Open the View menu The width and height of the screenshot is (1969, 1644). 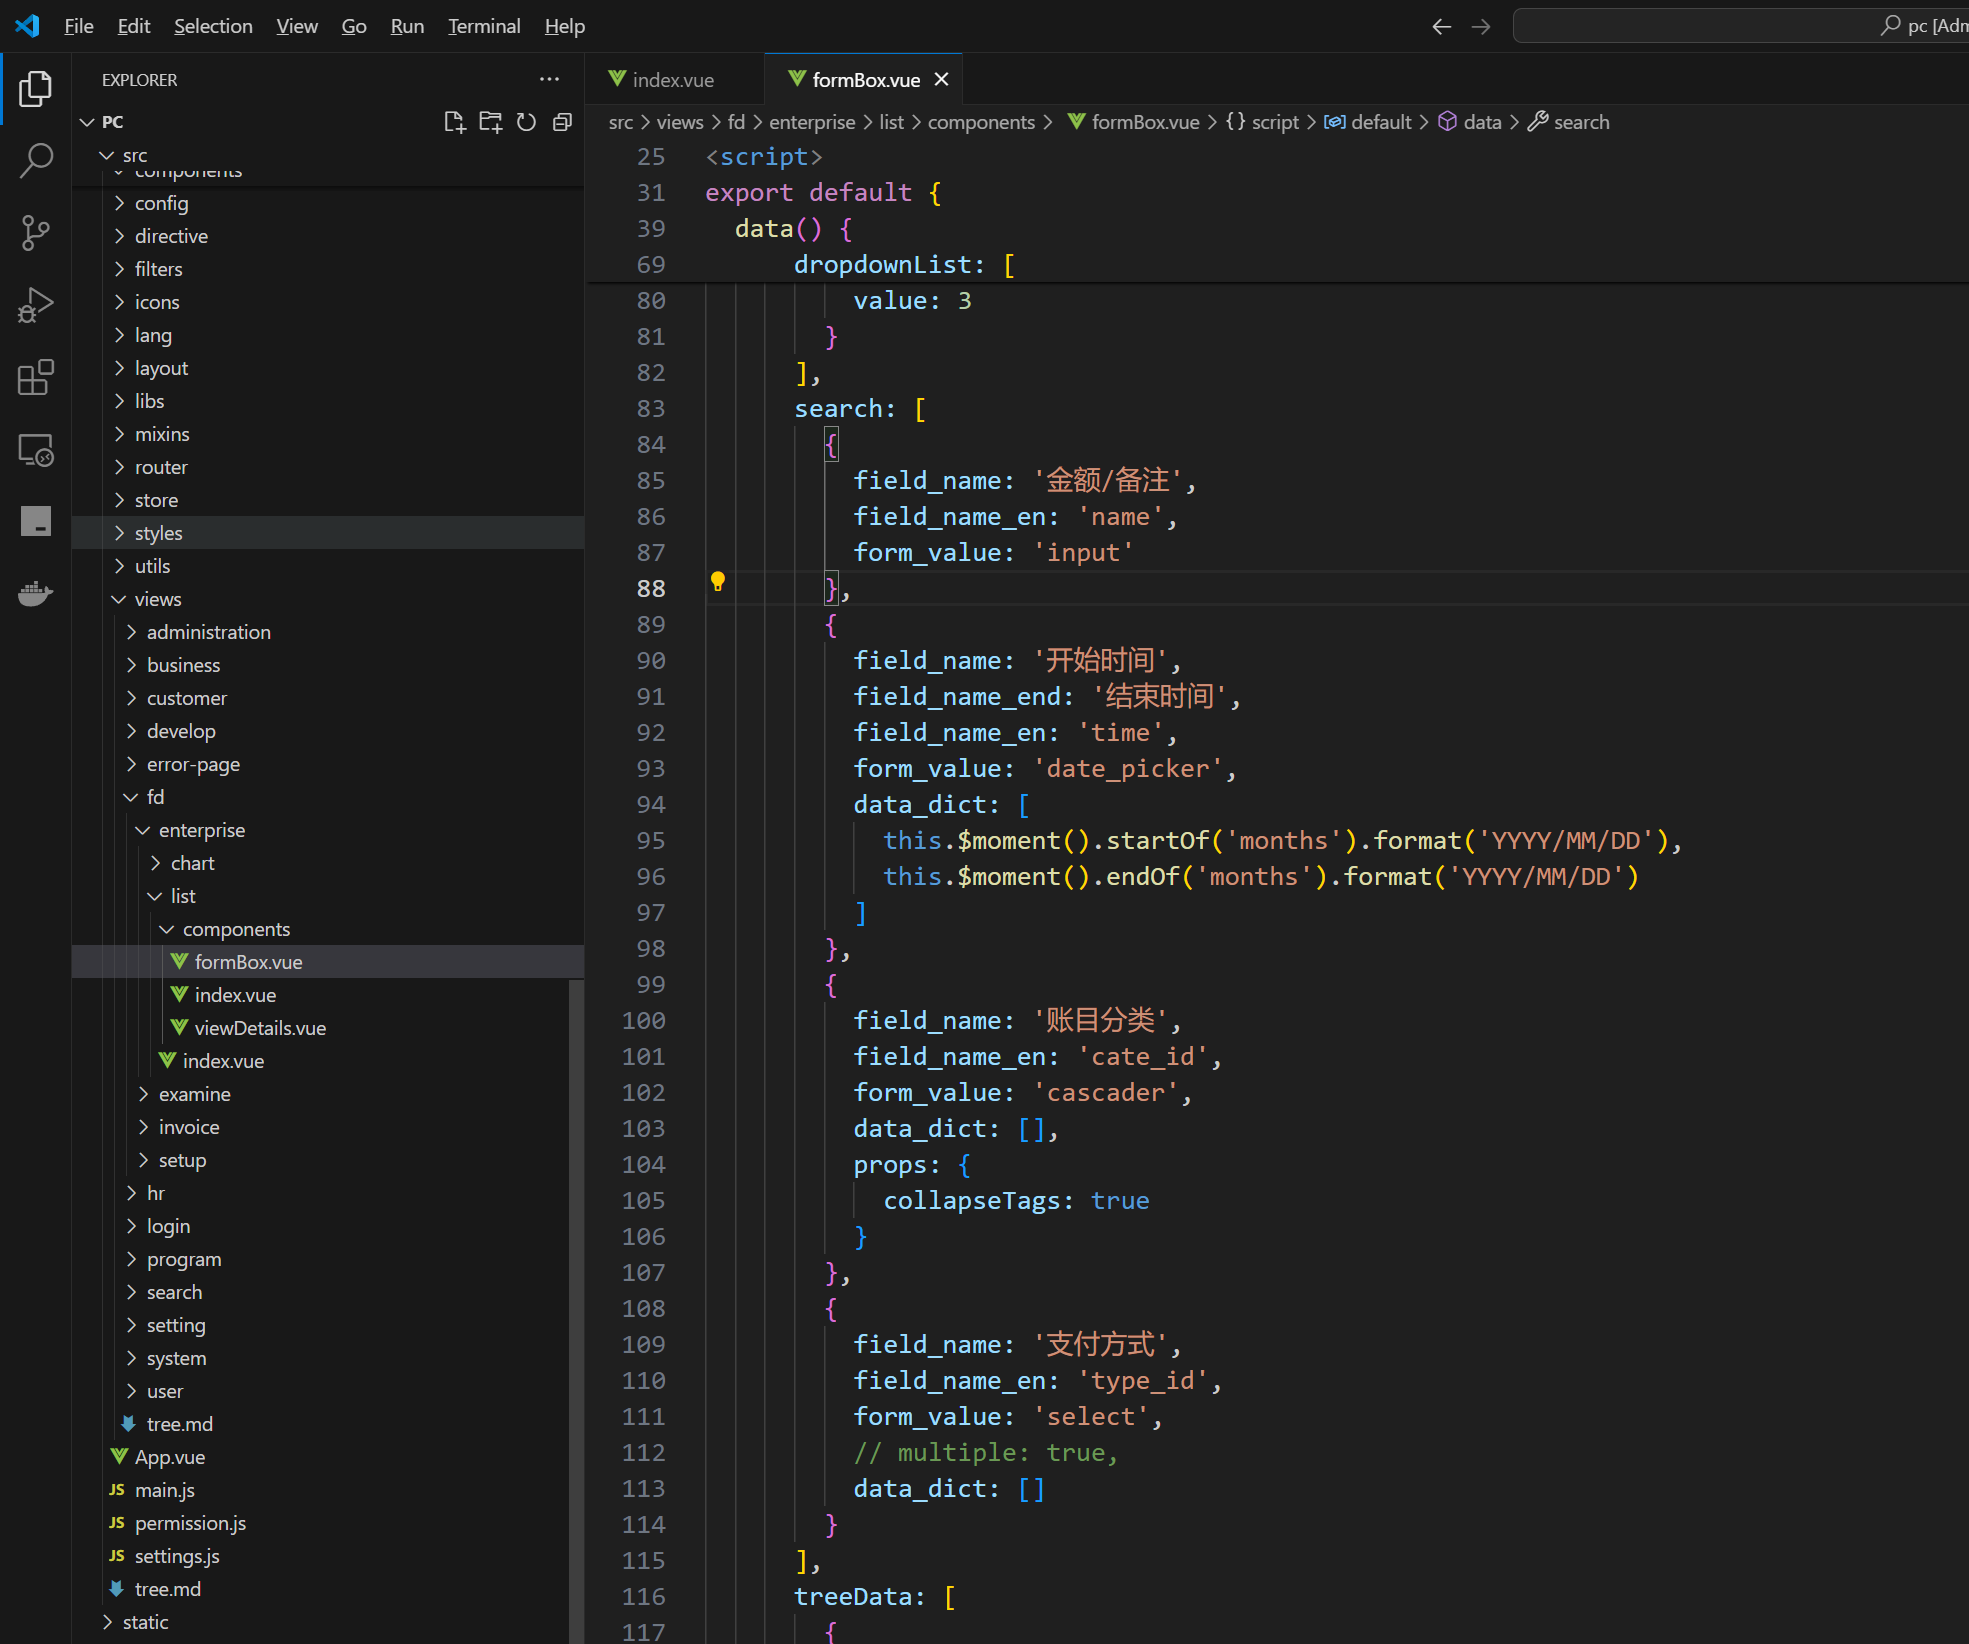click(x=297, y=26)
